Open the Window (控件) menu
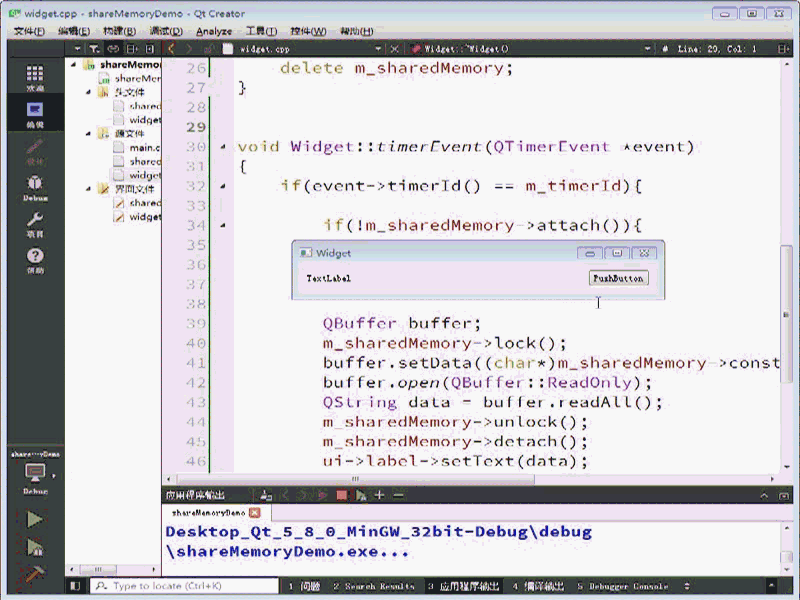 [x=308, y=31]
